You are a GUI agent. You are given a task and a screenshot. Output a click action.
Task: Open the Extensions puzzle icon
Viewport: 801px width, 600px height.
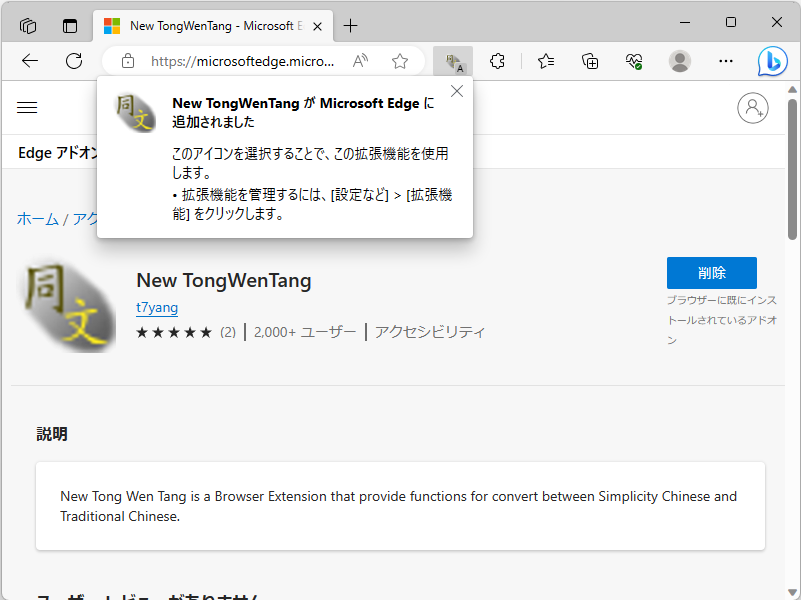pyautogui.click(x=497, y=61)
